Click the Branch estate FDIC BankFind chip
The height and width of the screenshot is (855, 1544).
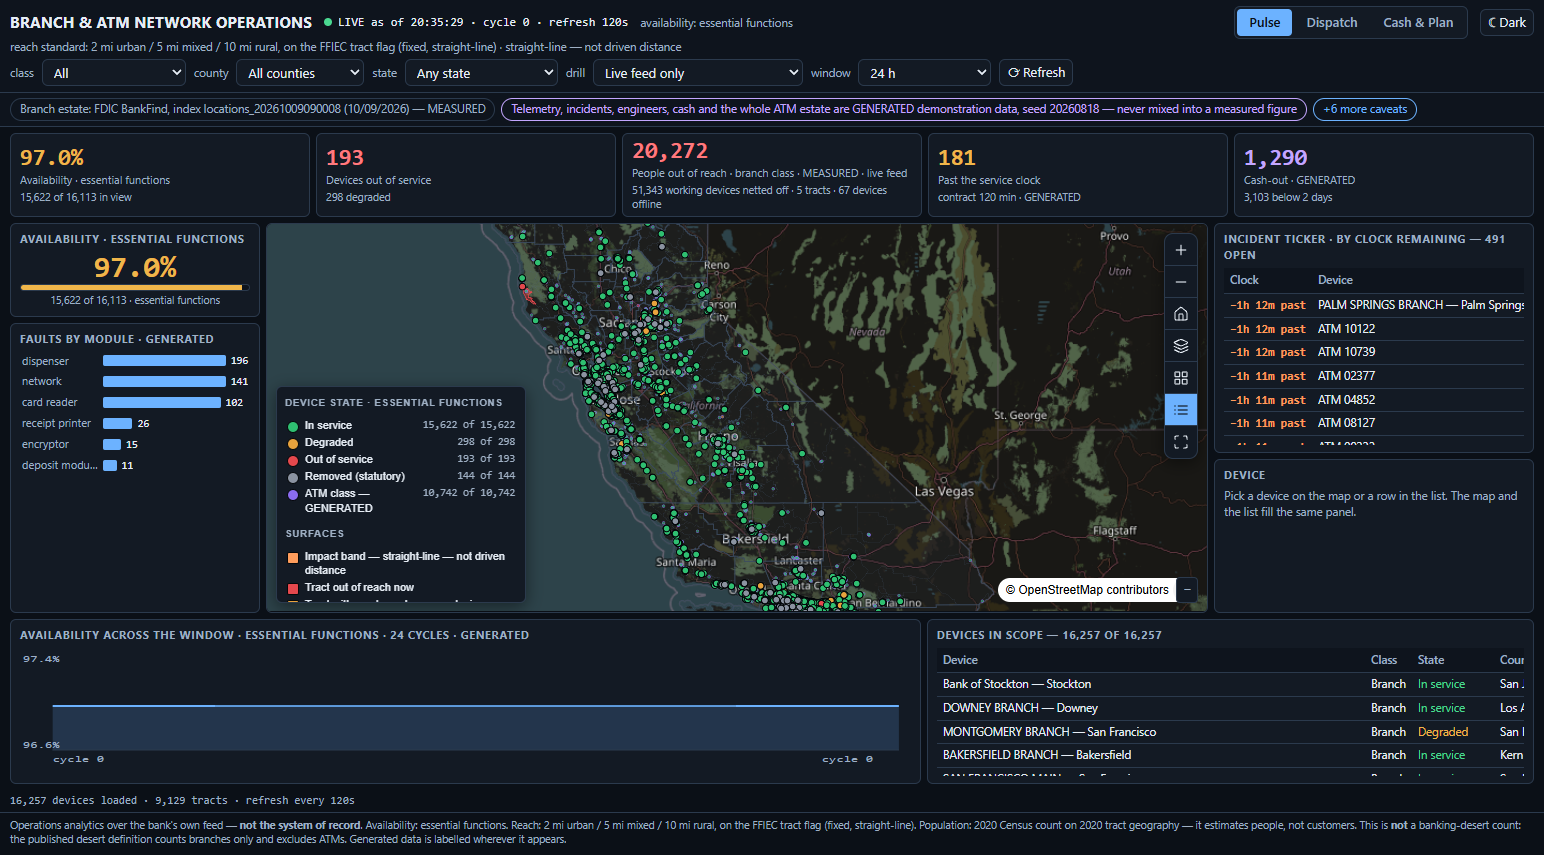point(253,109)
